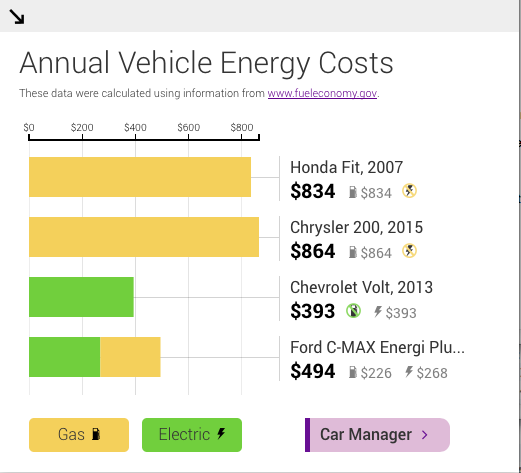Click lightning icon next to Ford $268
This screenshot has width=521, height=473.
409,372
